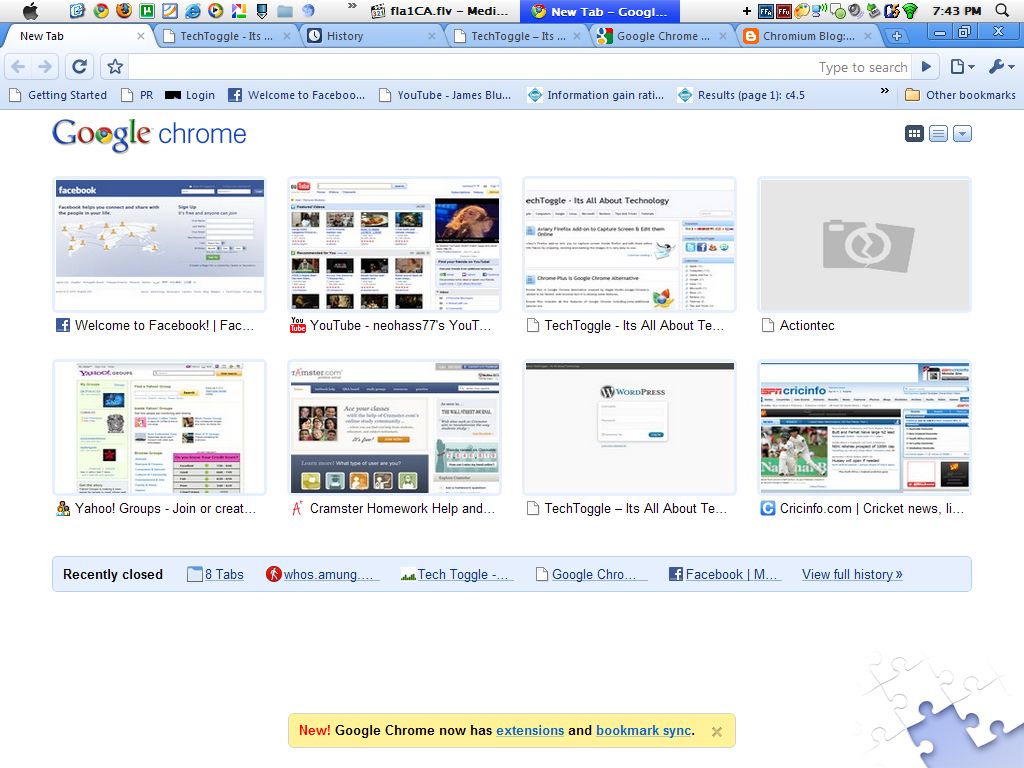
Task: Open the Actiontec placeholder thumbnail
Action: (865, 244)
